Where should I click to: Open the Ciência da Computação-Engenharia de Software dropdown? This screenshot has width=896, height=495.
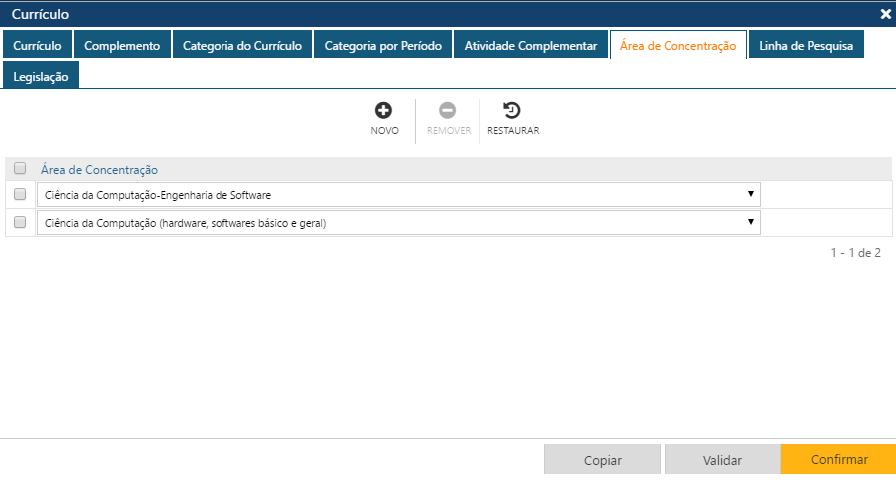(398, 195)
